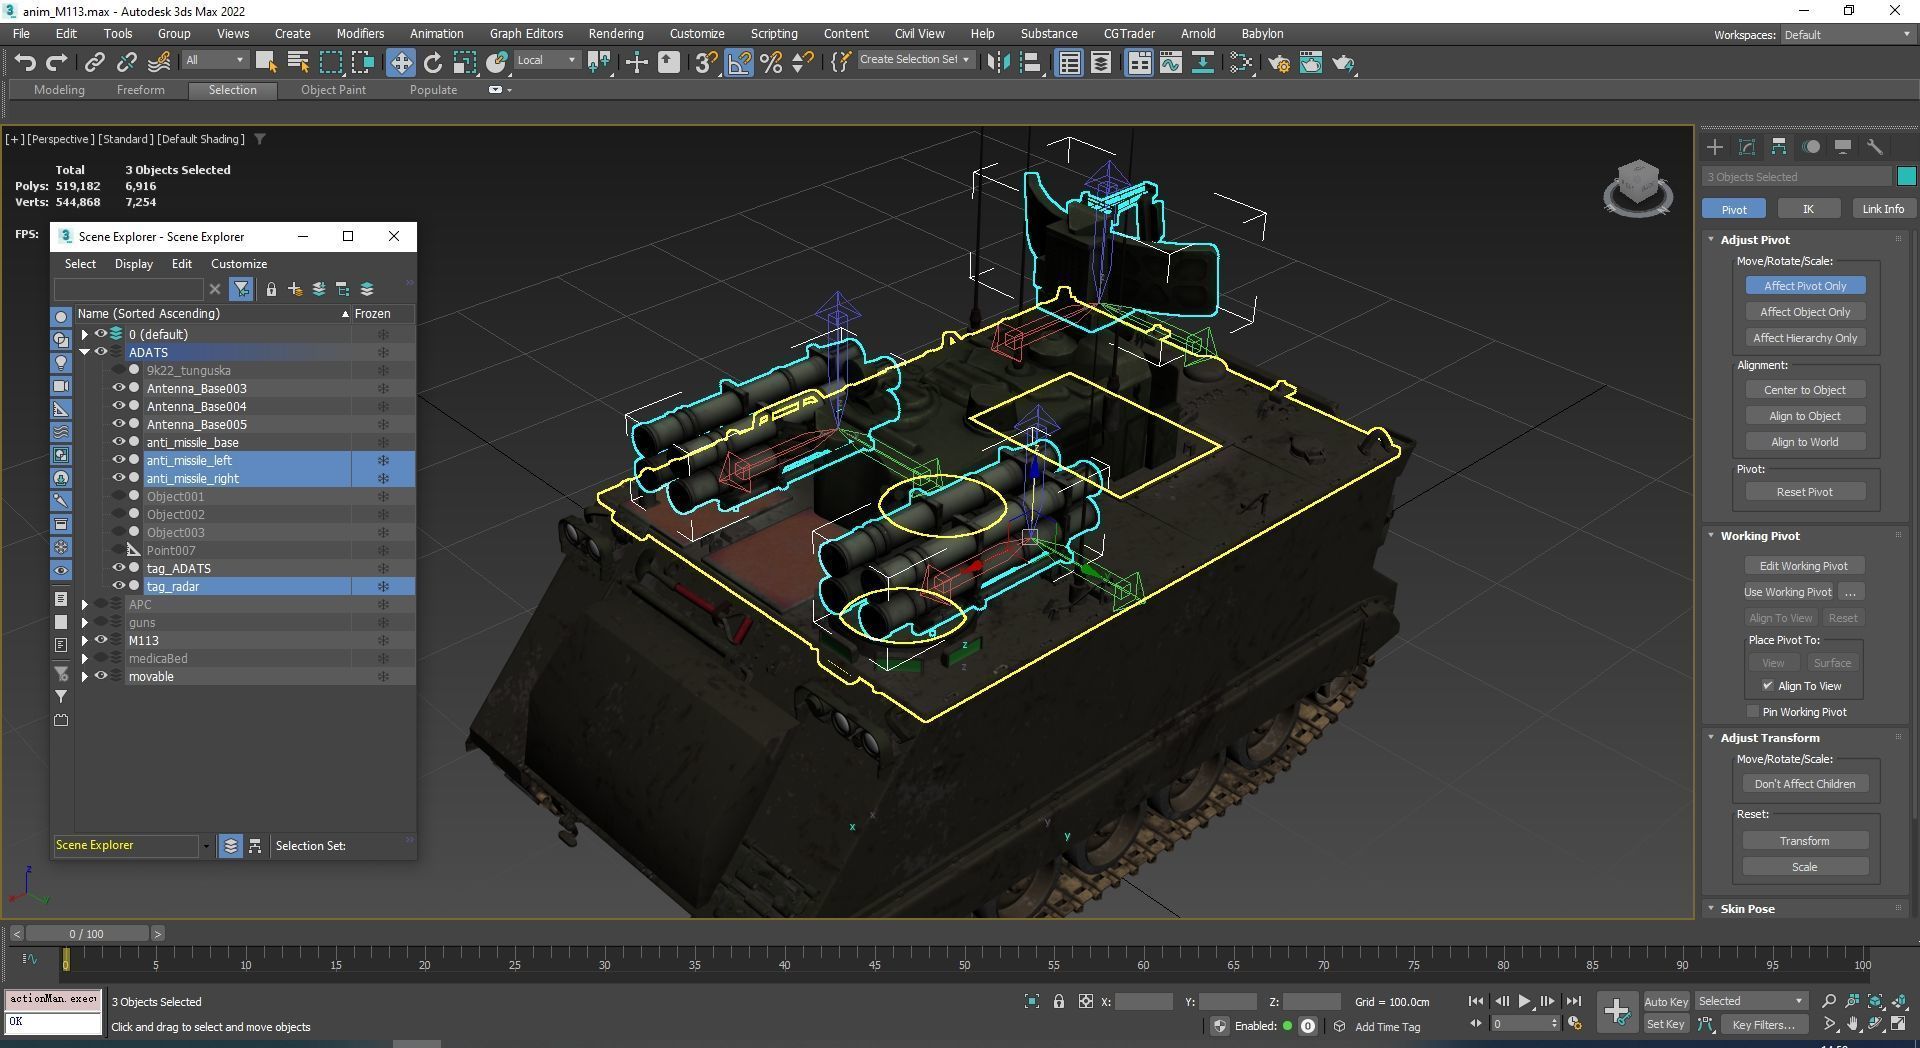Toggle the Percent Snap icon
This screenshot has width=1920, height=1048.
pos(771,63)
